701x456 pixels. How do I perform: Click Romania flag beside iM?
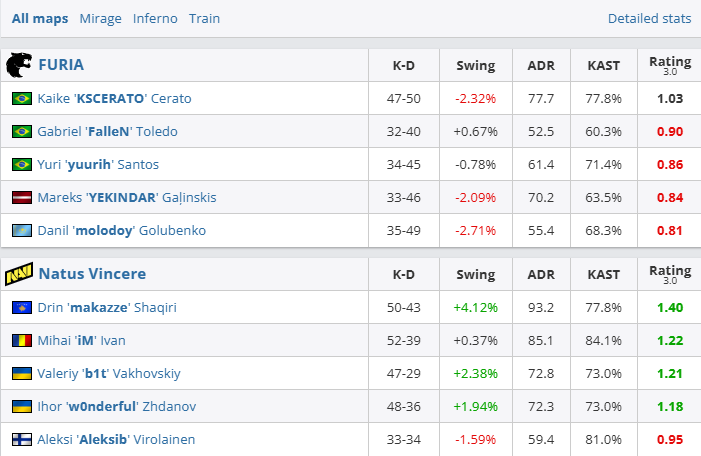[21, 340]
